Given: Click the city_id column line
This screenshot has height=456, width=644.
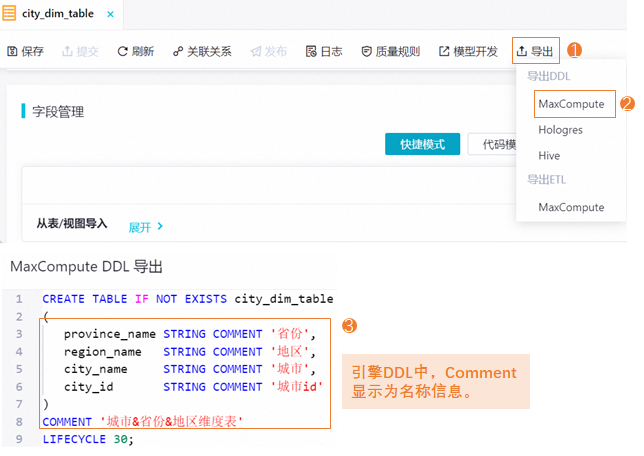Looking at the screenshot, I should (x=193, y=387).
